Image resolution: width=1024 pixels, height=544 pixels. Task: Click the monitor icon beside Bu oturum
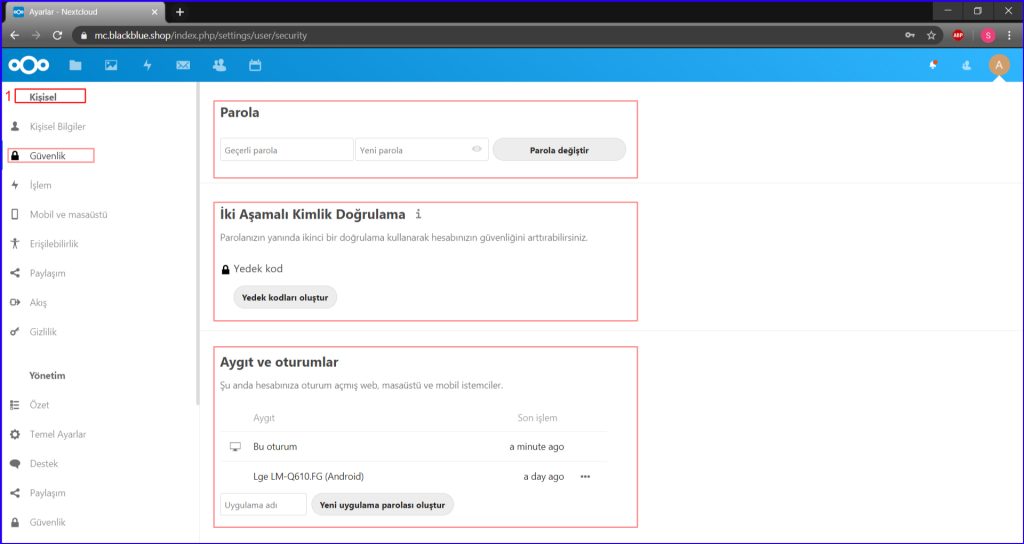(x=235, y=447)
